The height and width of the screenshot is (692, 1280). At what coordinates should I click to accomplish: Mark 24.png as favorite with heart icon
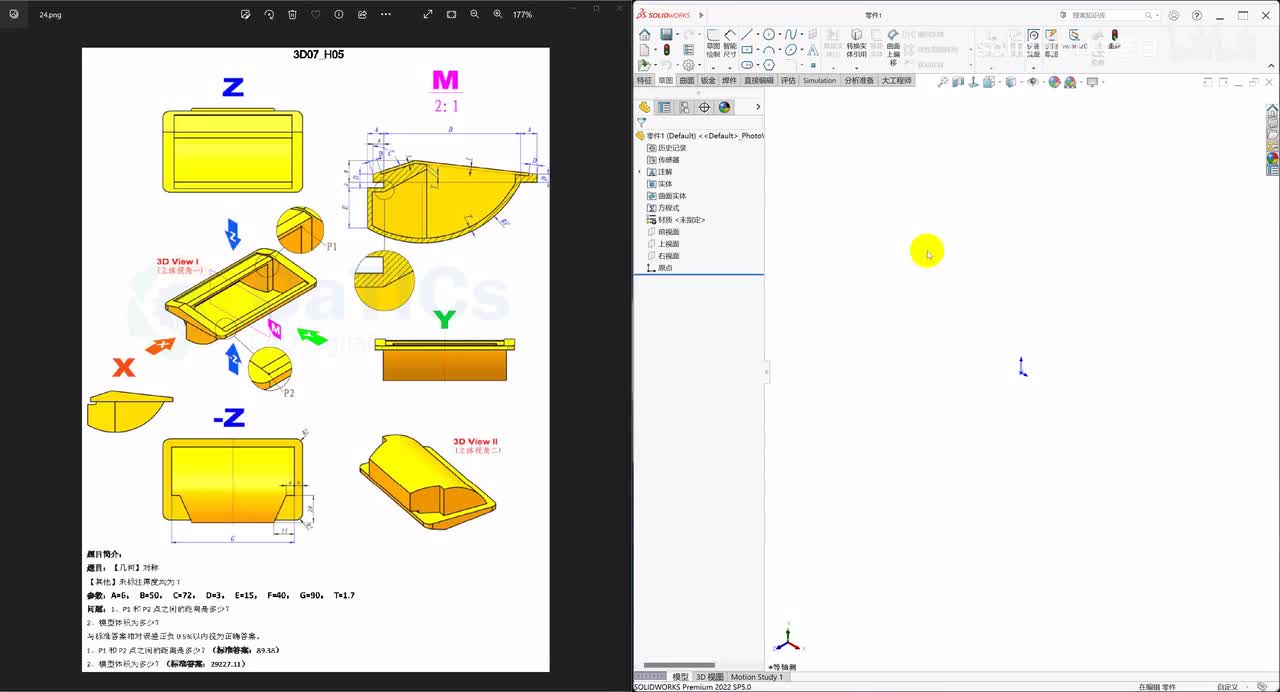316,15
